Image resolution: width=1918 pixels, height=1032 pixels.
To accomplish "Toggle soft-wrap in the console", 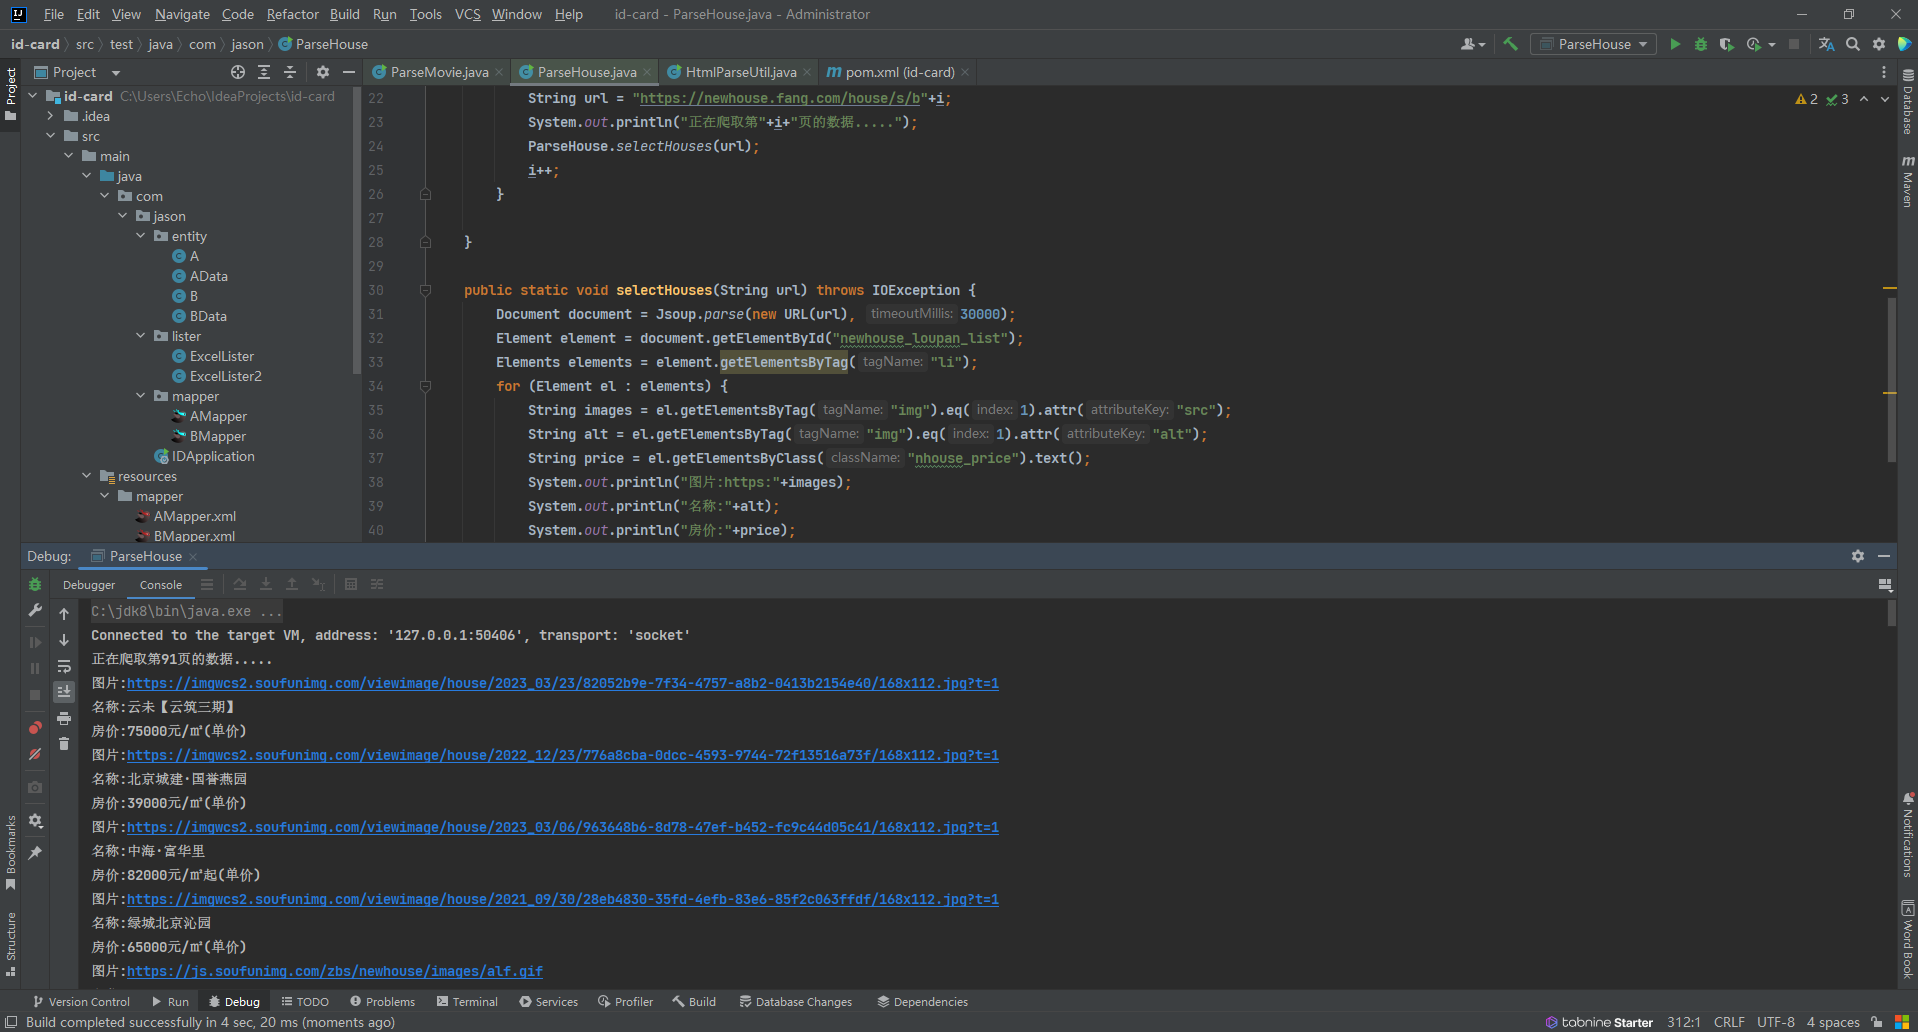I will (x=64, y=666).
